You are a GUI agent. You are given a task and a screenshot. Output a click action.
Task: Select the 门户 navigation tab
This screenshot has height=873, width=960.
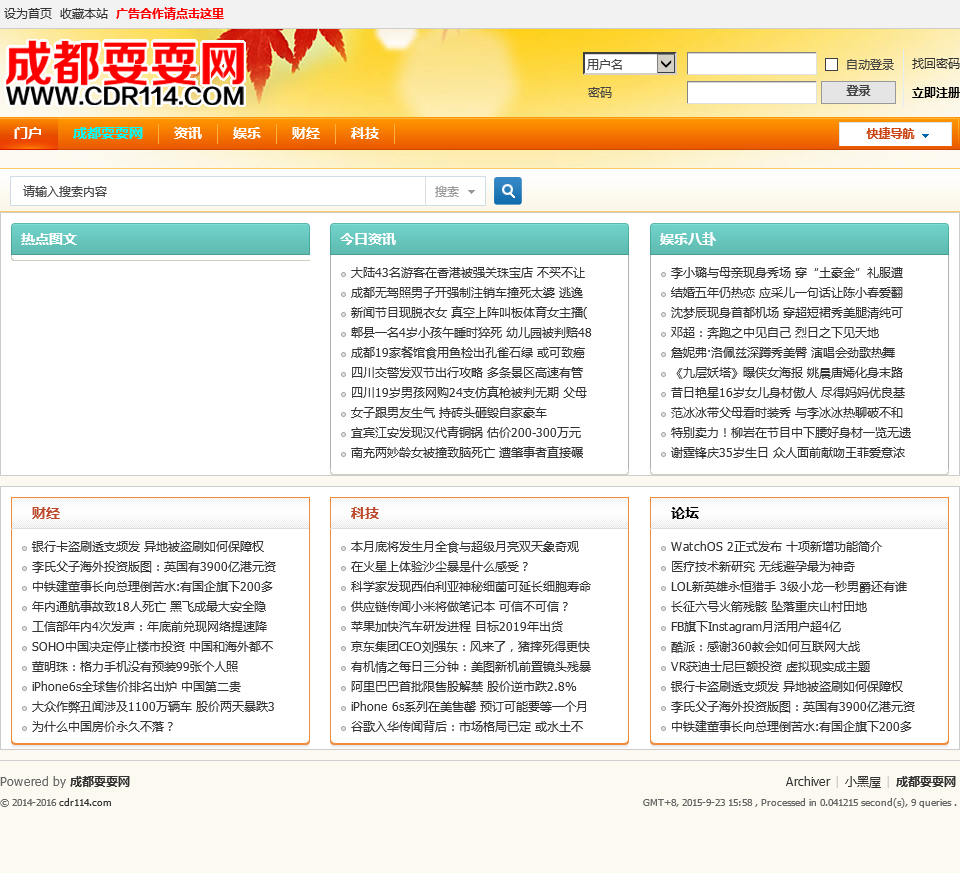28,134
